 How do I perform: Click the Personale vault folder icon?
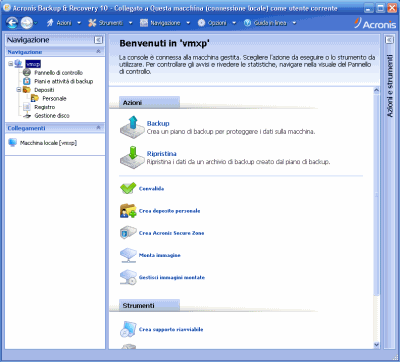(x=35, y=98)
